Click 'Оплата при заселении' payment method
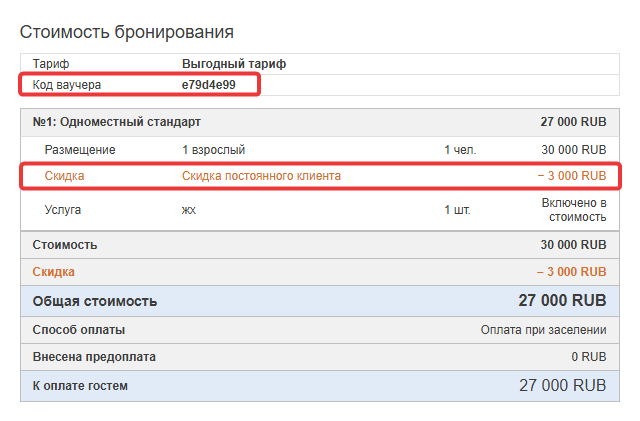 coord(543,330)
